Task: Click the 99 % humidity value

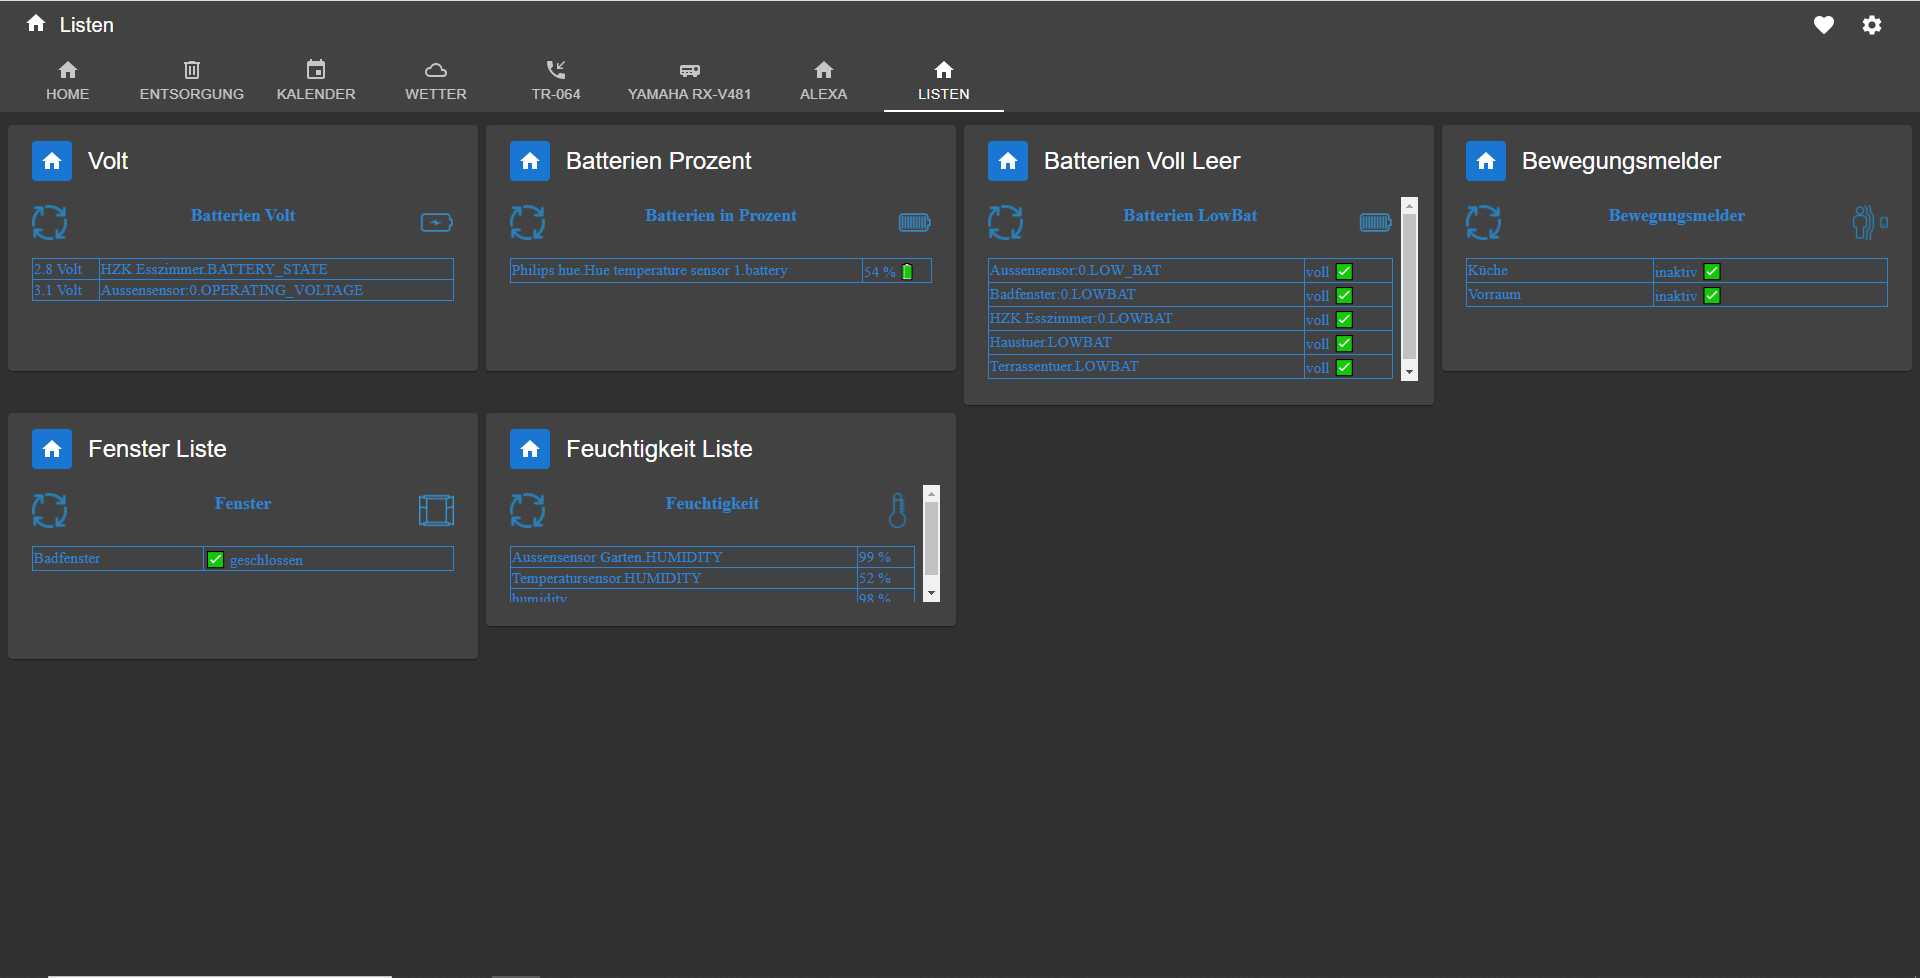Action: [875, 557]
